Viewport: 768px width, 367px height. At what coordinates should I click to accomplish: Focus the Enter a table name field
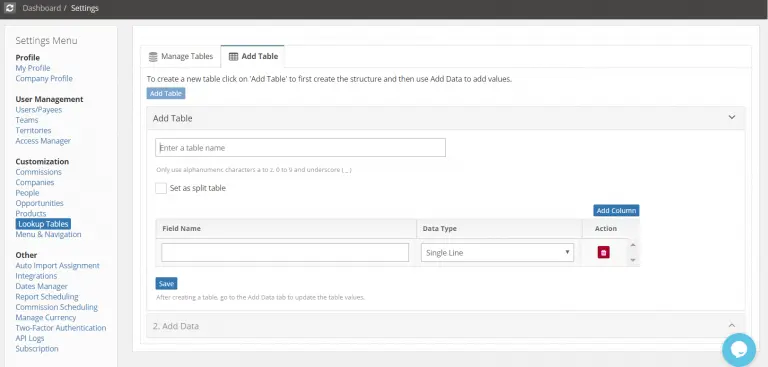(x=300, y=147)
